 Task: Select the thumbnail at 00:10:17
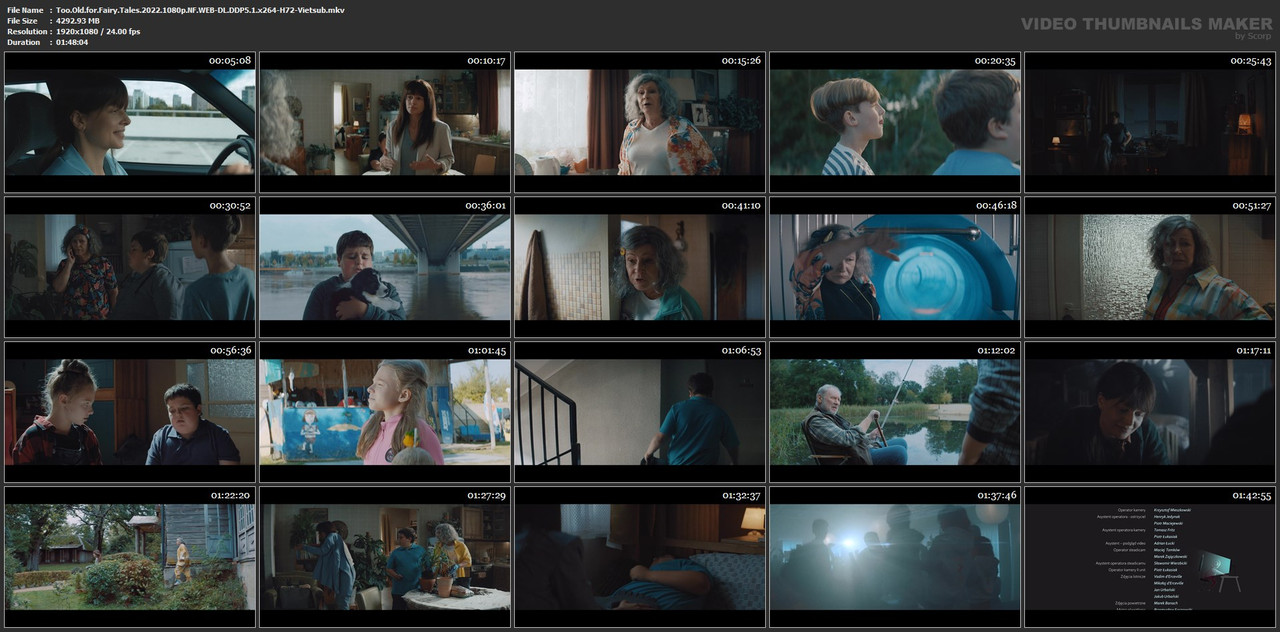pos(385,122)
